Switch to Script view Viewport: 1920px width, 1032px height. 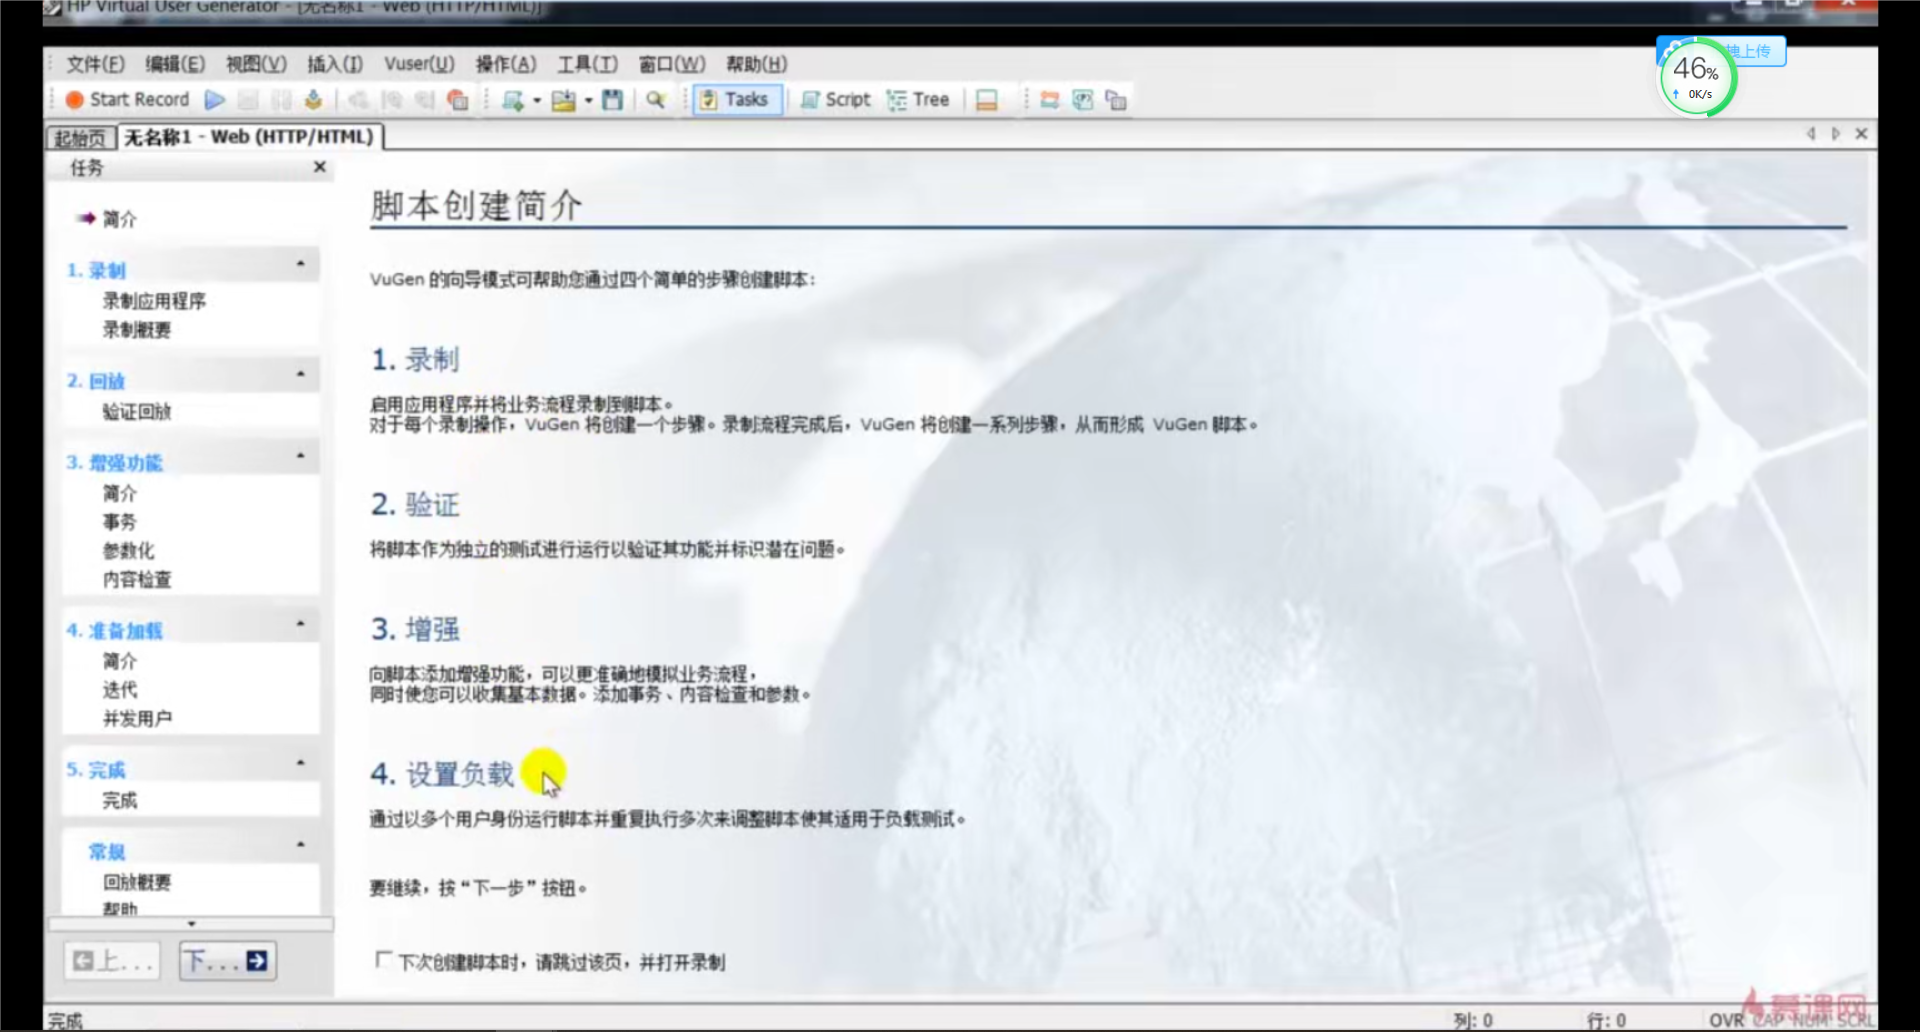pyautogui.click(x=836, y=100)
